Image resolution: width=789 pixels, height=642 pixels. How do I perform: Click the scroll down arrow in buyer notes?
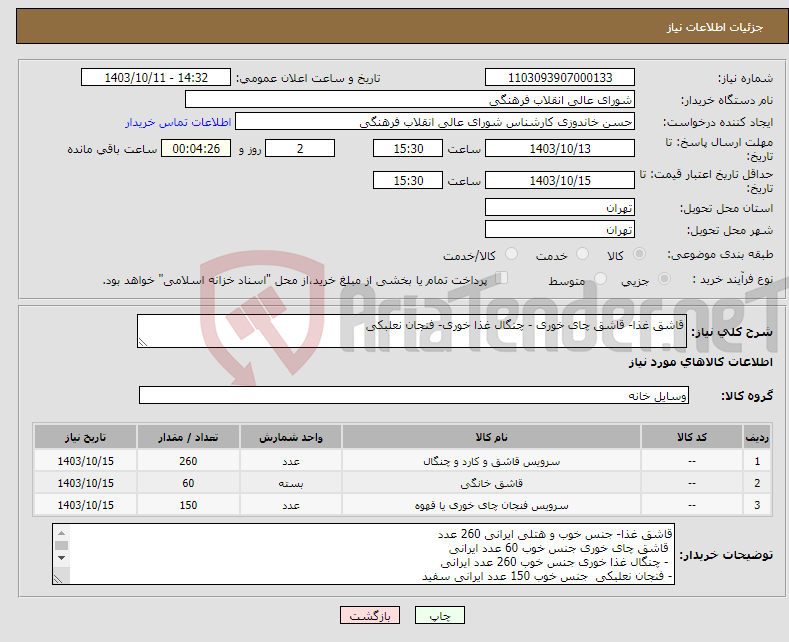coord(61,557)
